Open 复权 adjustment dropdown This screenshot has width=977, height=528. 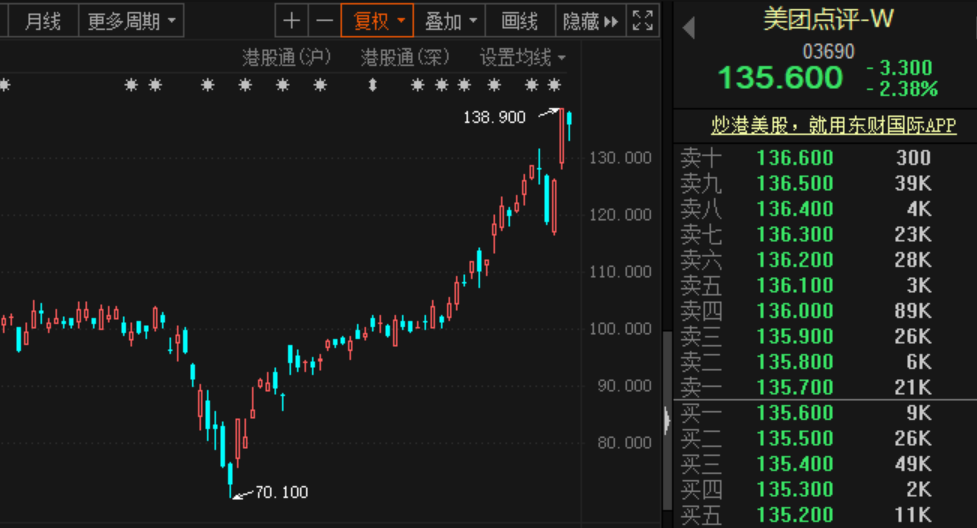tap(378, 21)
